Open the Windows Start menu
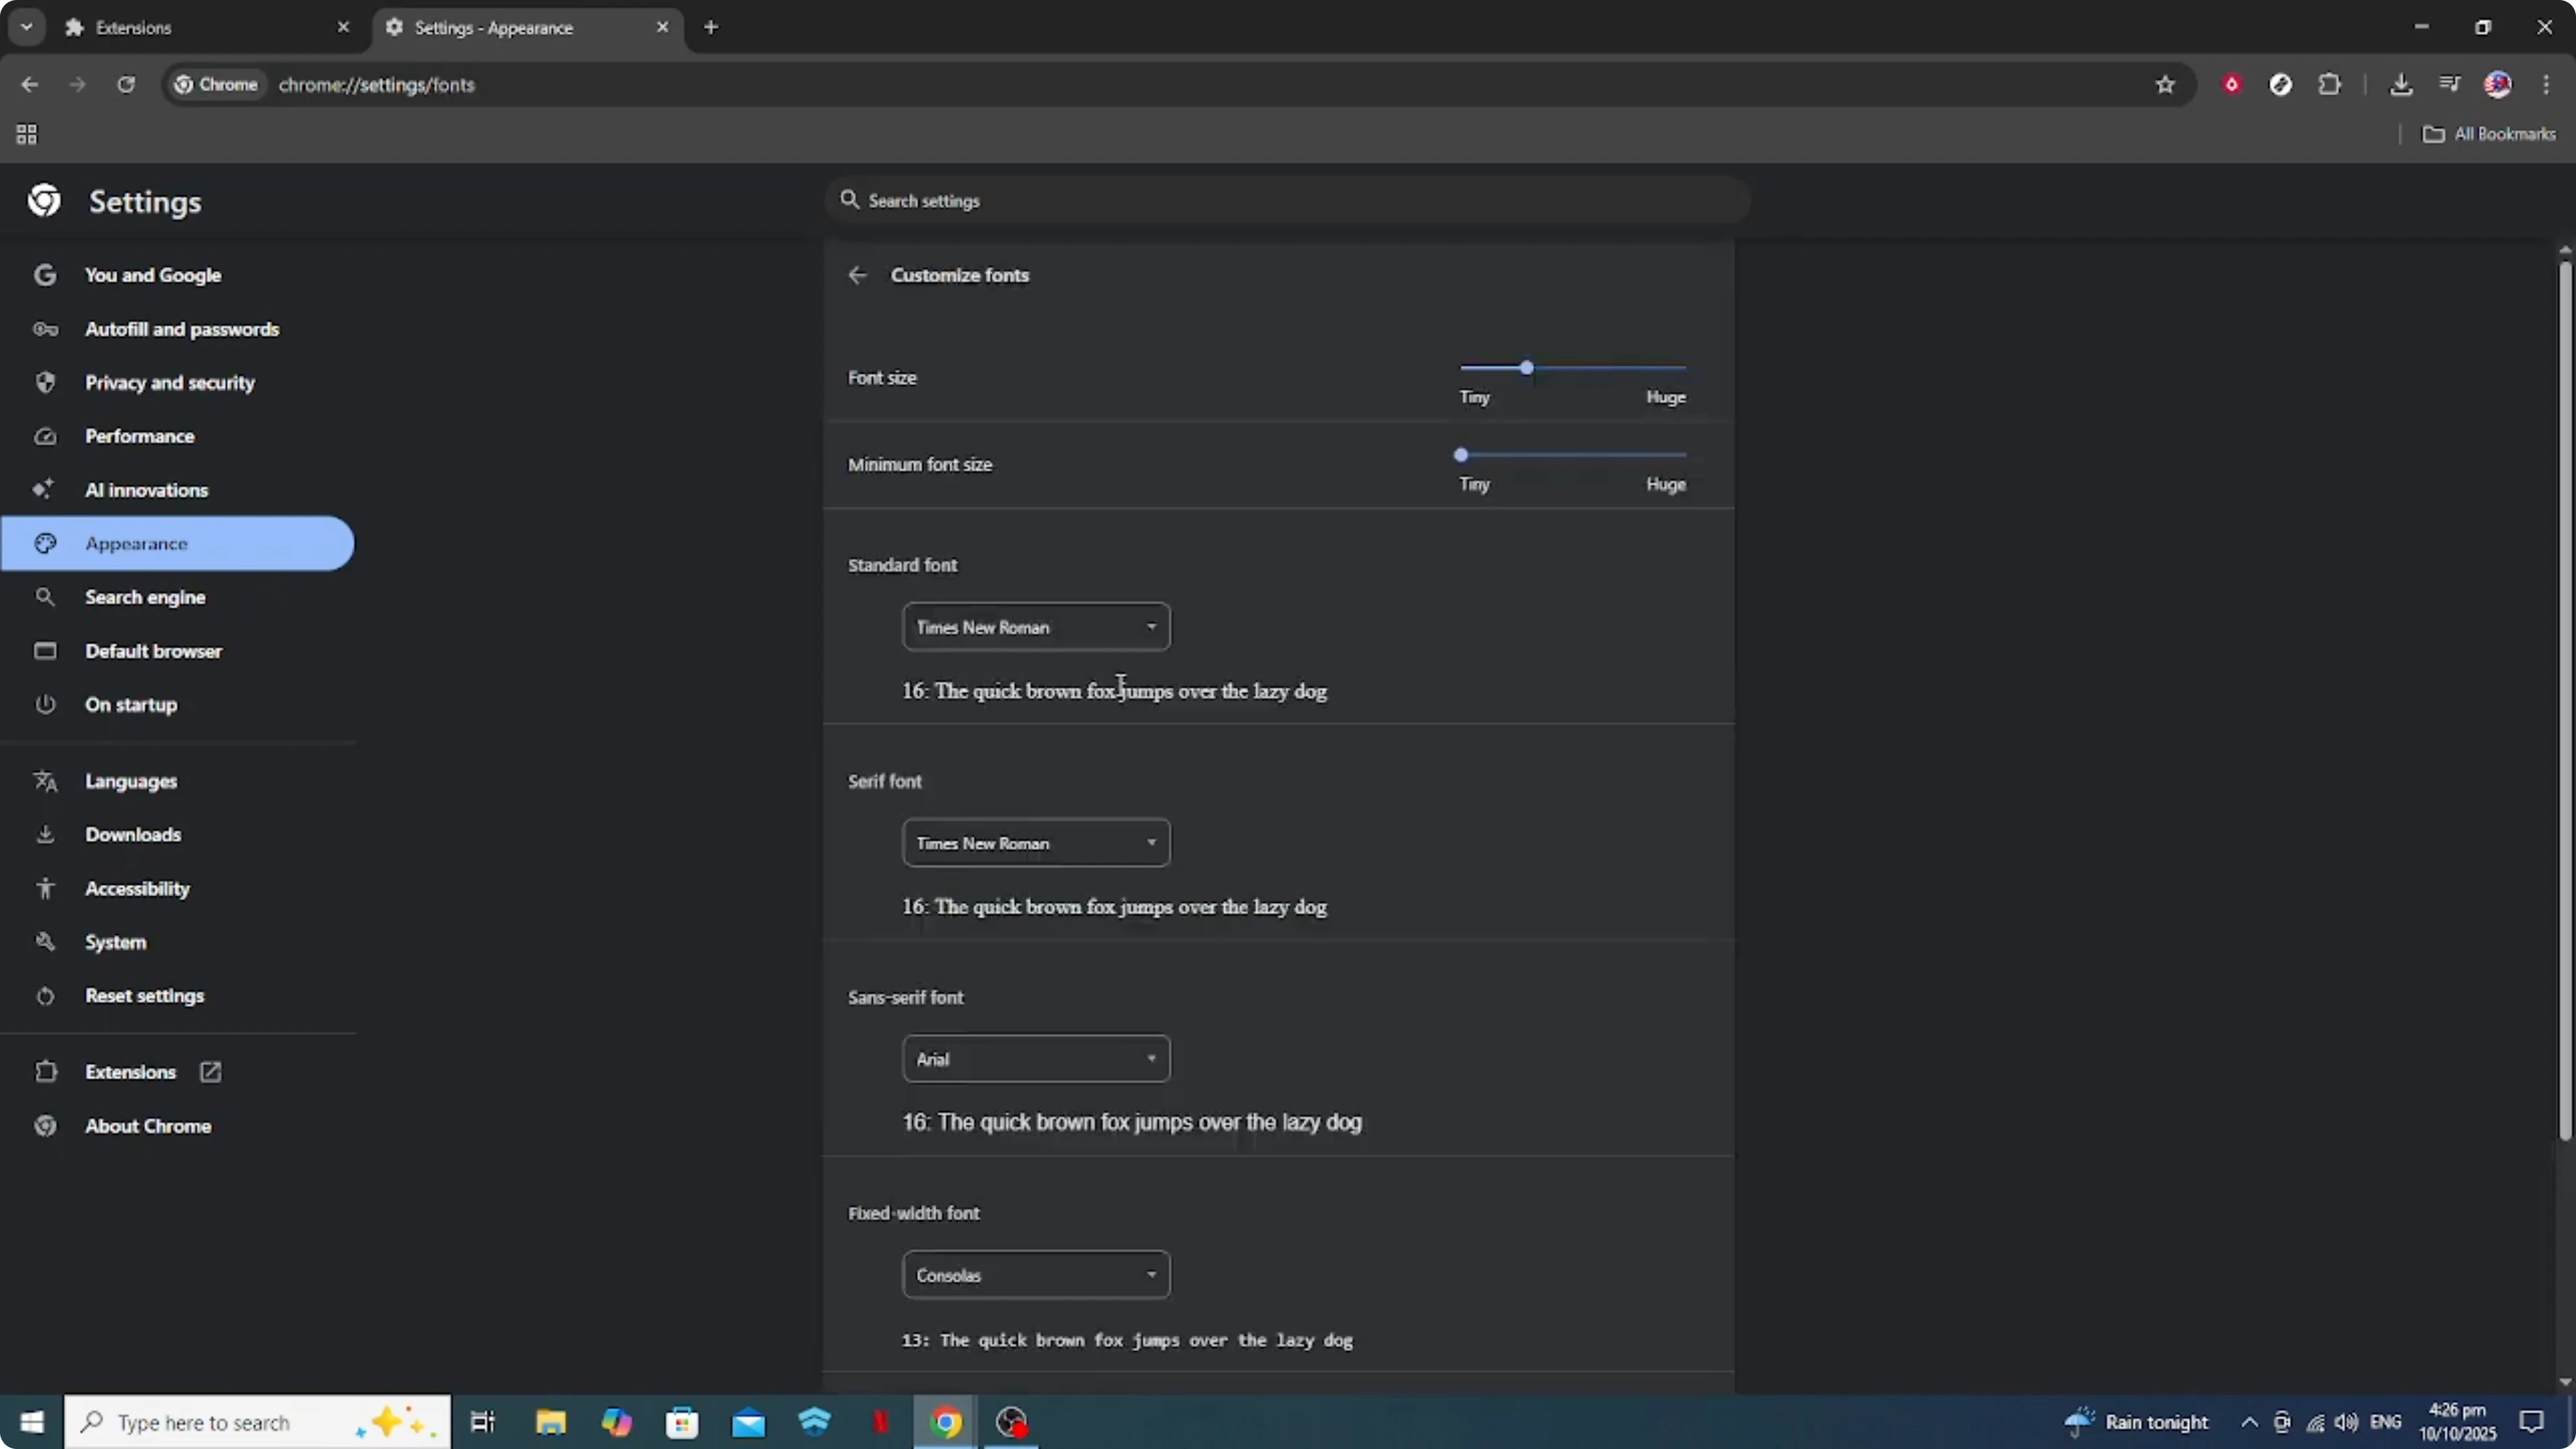The height and width of the screenshot is (1449, 2576). coord(32,1421)
